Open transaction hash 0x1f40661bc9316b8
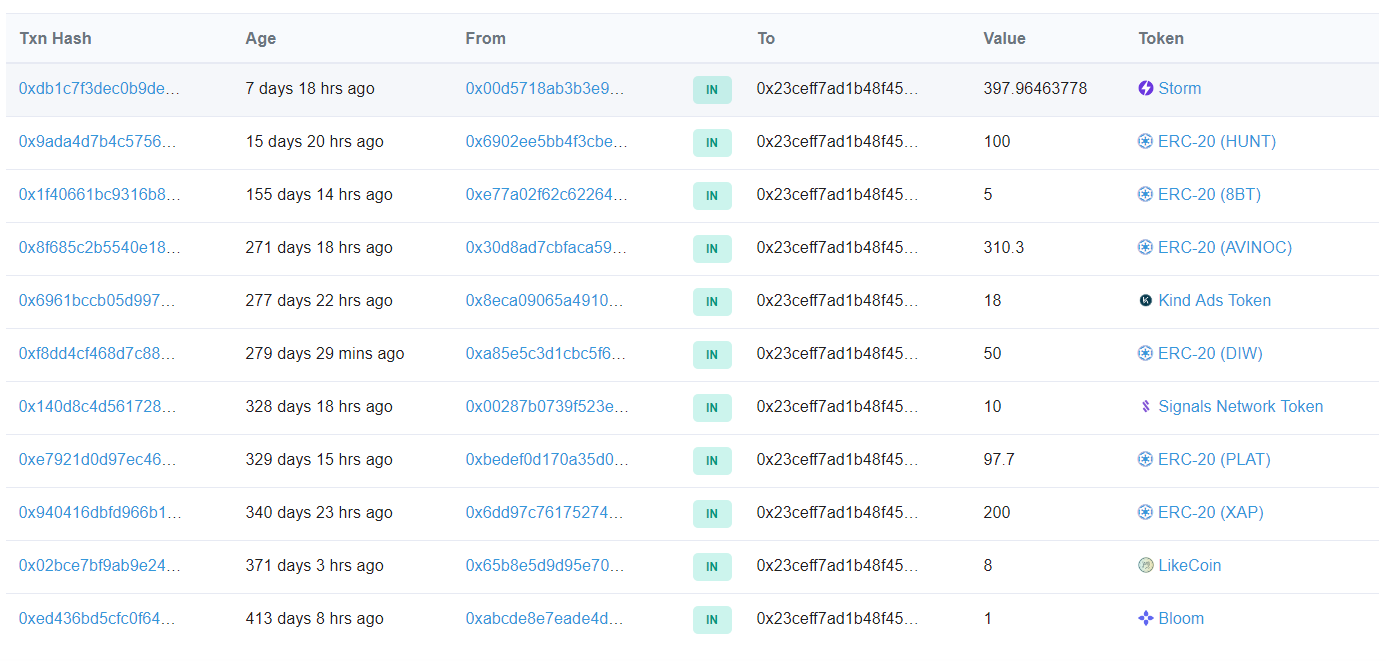Image resolution: width=1386 pixels, height=661 pixels. (x=100, y=194)
